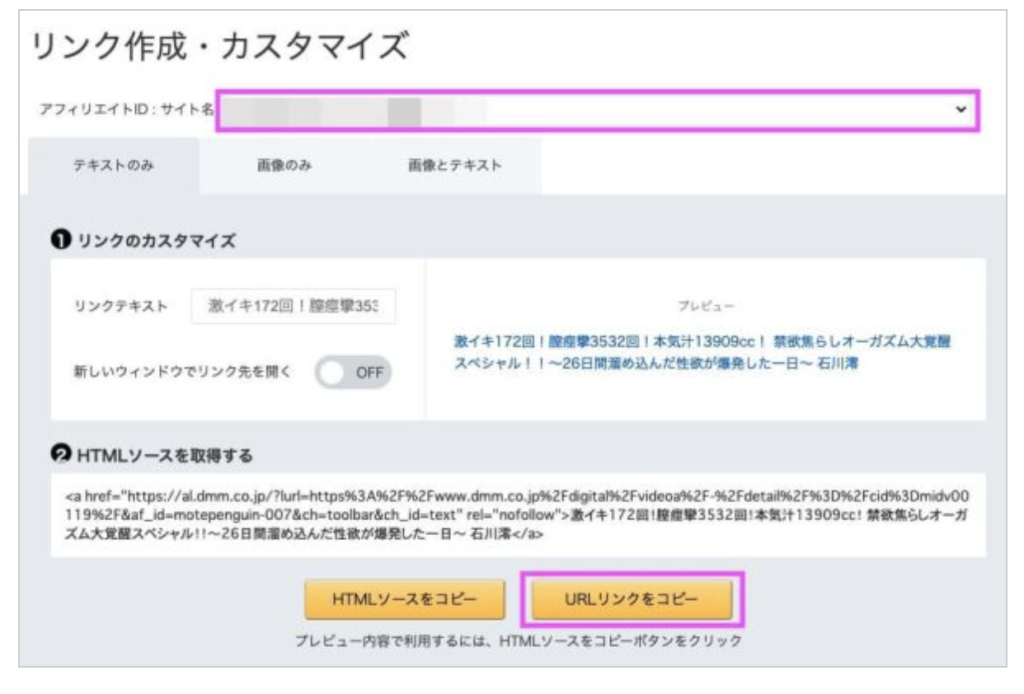Viewport: 1024px width, 694px height.
Task: Click the white knob of the OFF toggle
Action: click(x=334, y=372)
